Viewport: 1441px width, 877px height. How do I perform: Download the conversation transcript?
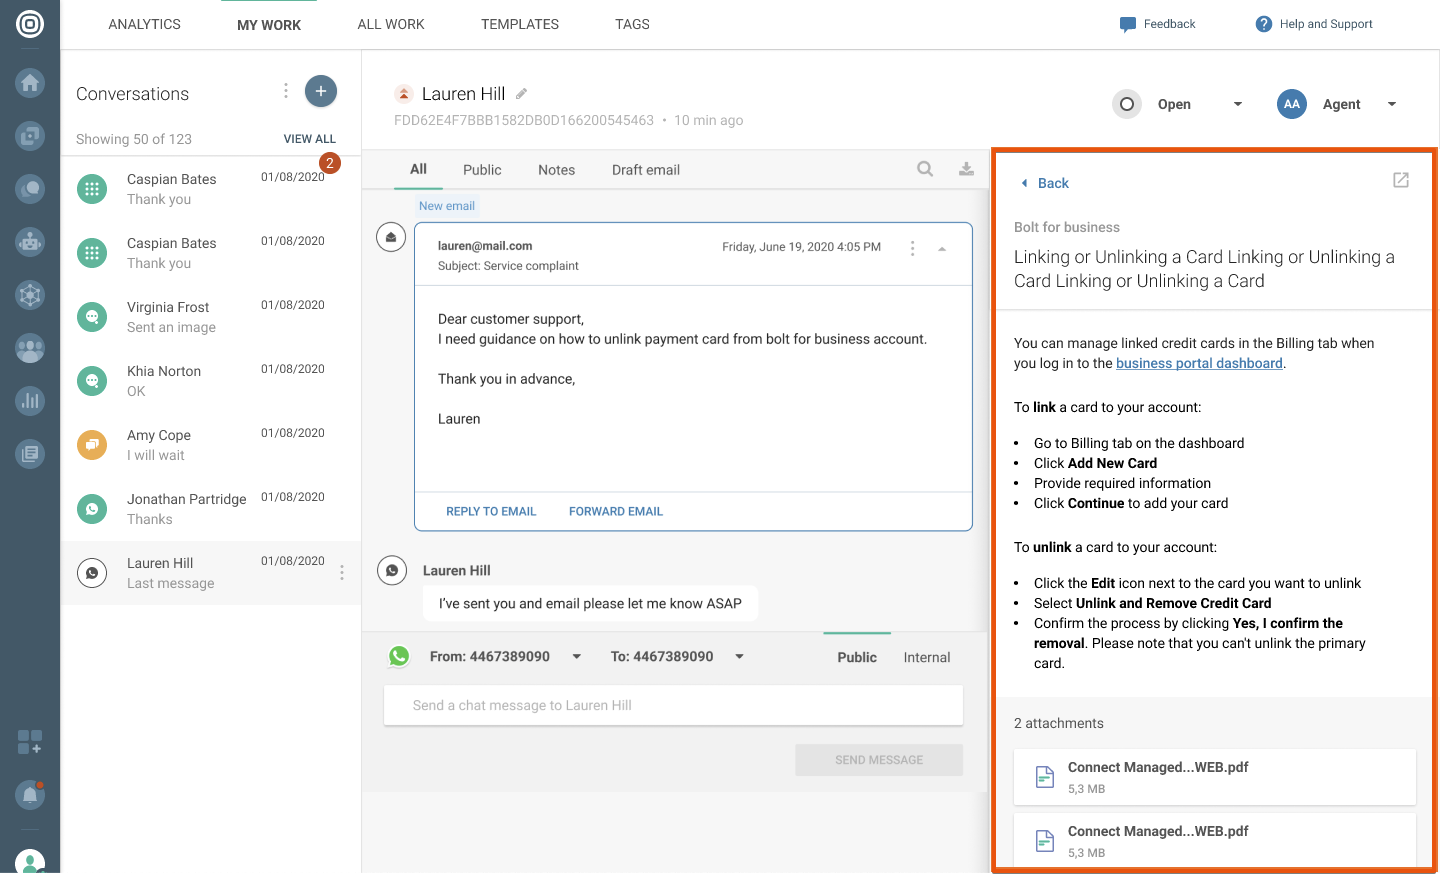(x=966, y=169)
